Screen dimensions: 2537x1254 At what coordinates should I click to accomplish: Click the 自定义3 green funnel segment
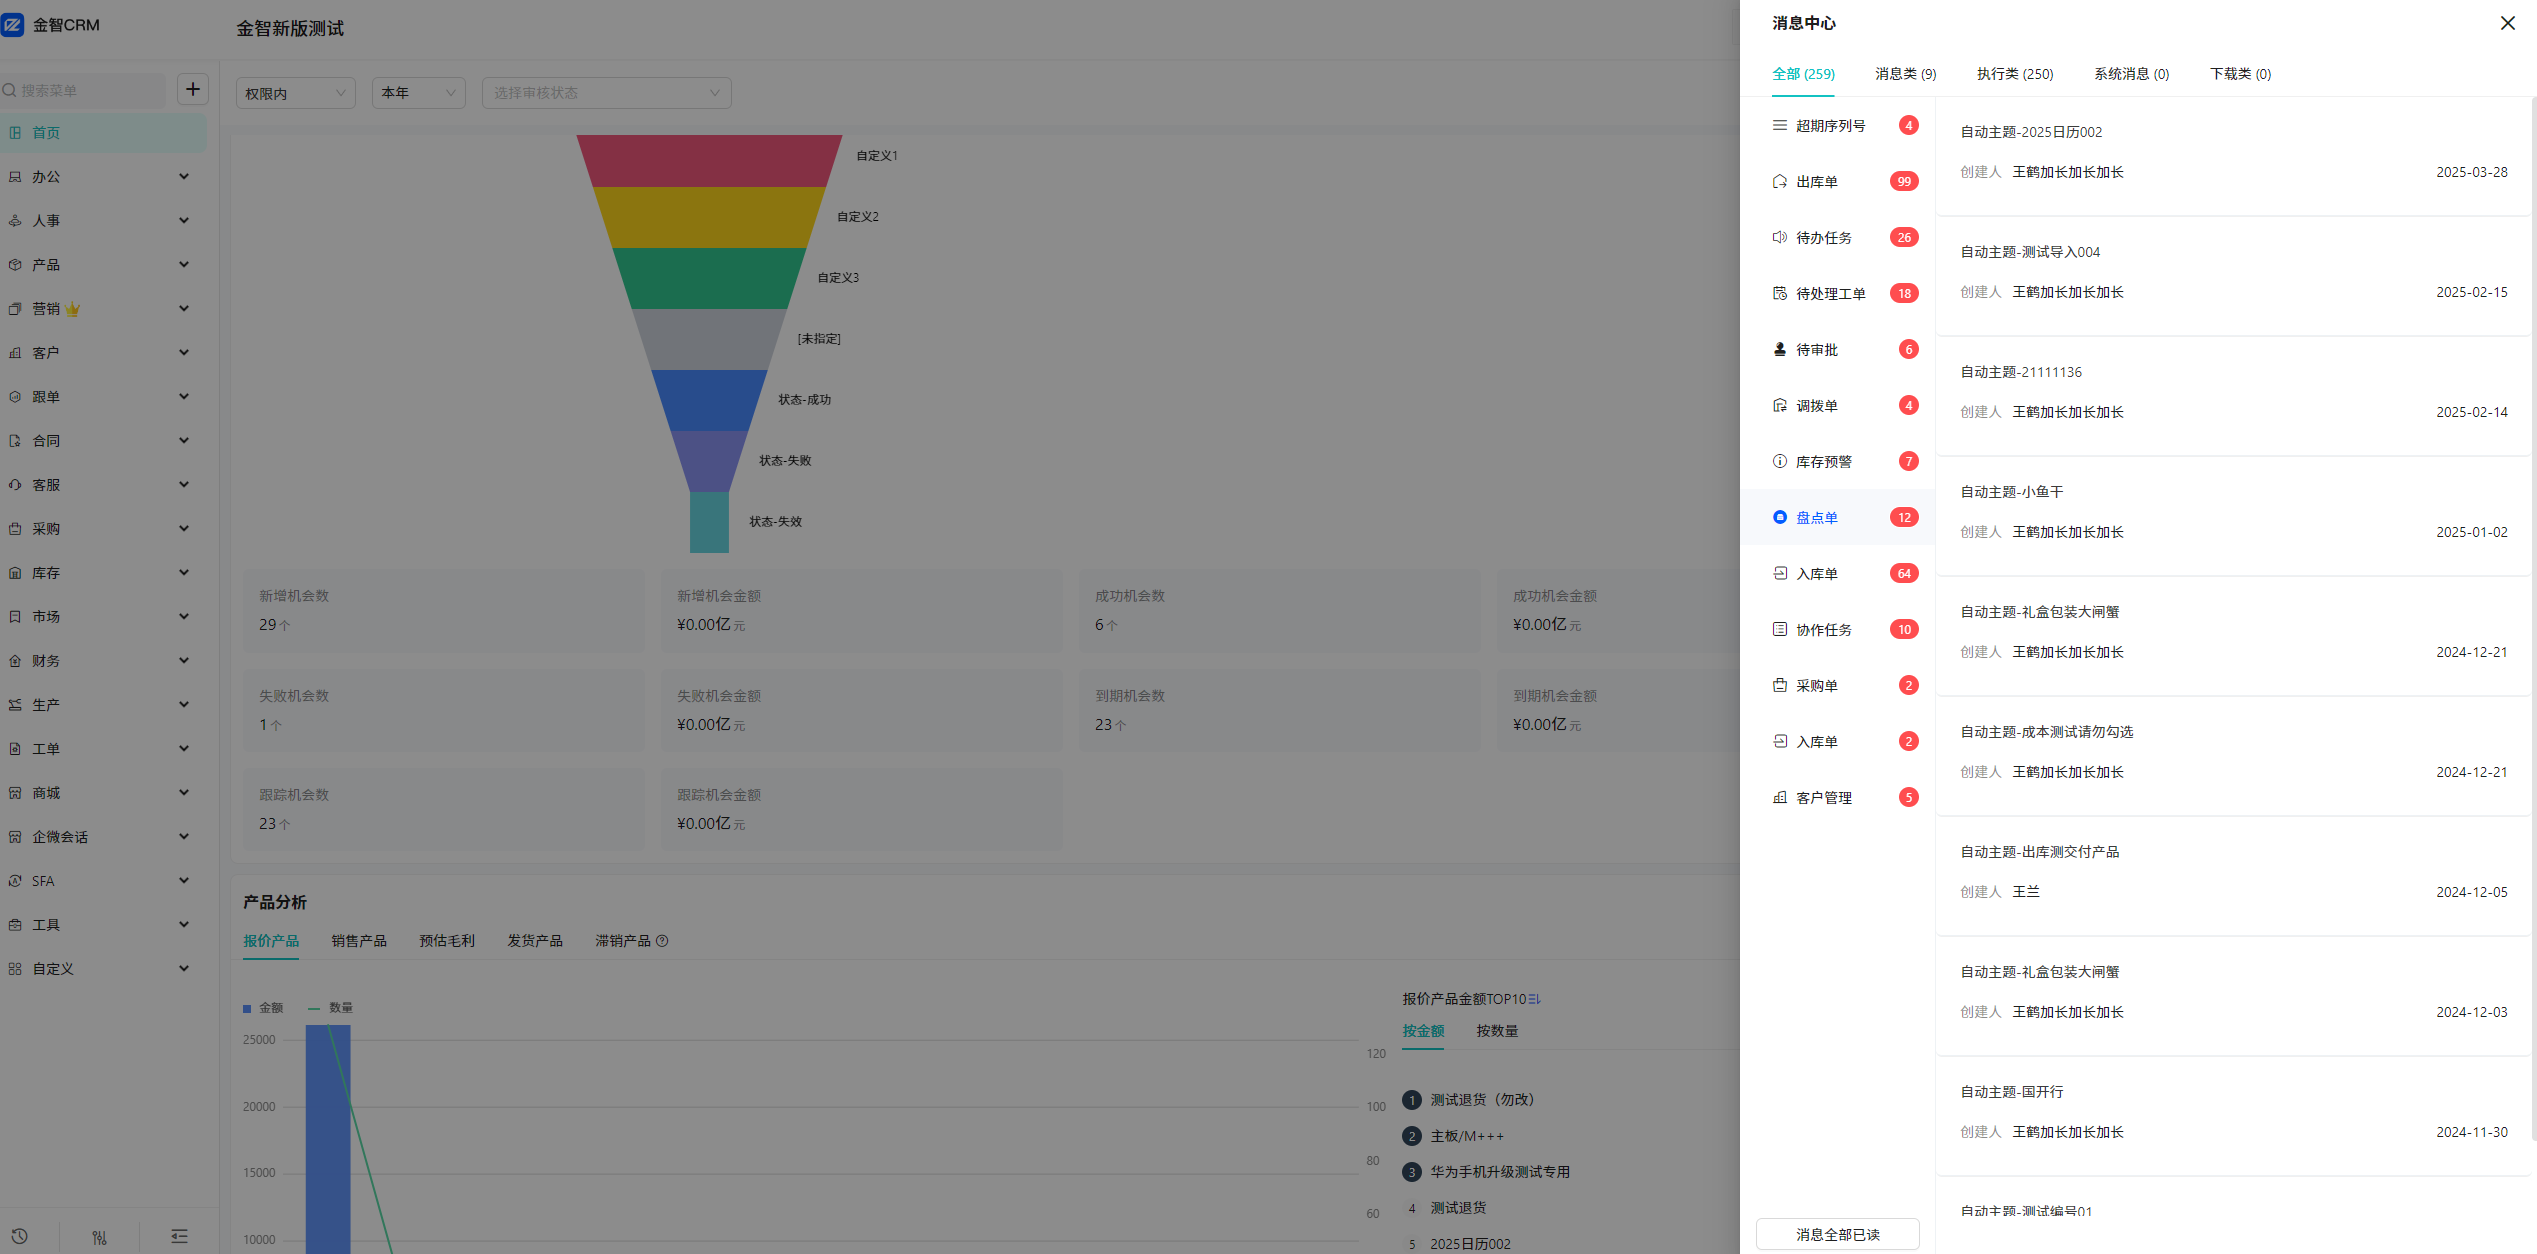(x=709, y=278)
